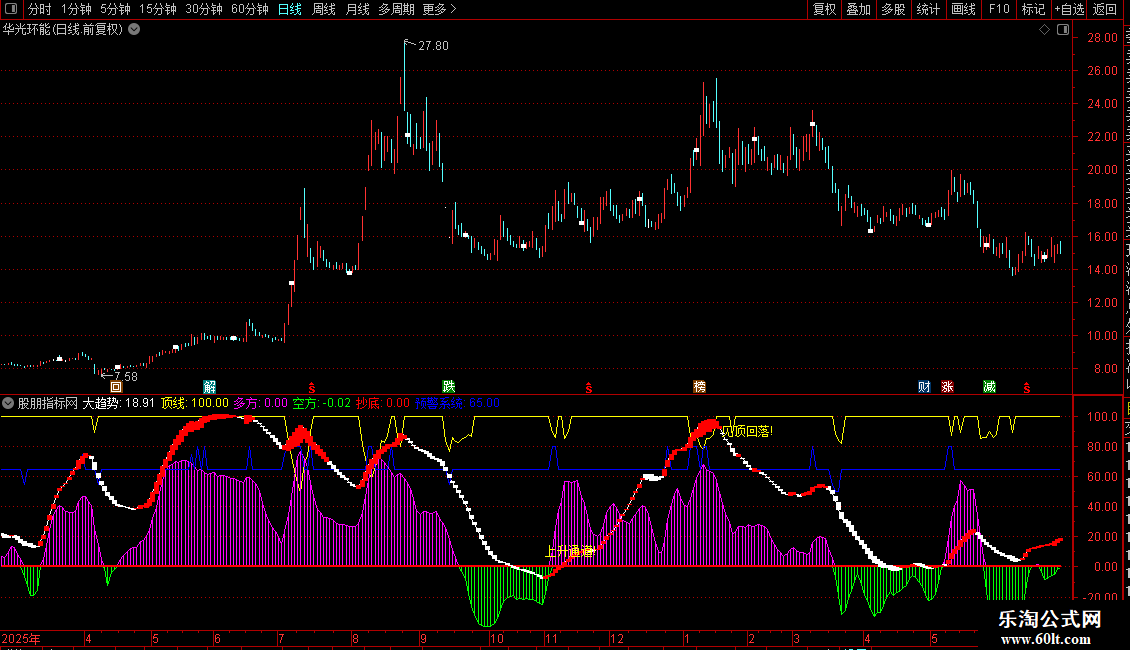Click the 财 event marker icon
Screen dimensions: 1130x650
click(925, 387)
